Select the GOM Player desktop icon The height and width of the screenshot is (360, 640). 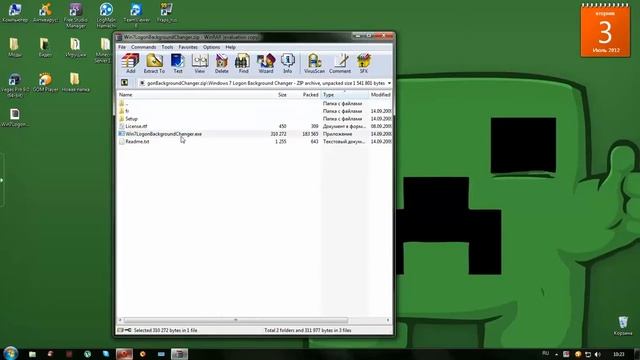pyautogui.click(x=45, y=82)
